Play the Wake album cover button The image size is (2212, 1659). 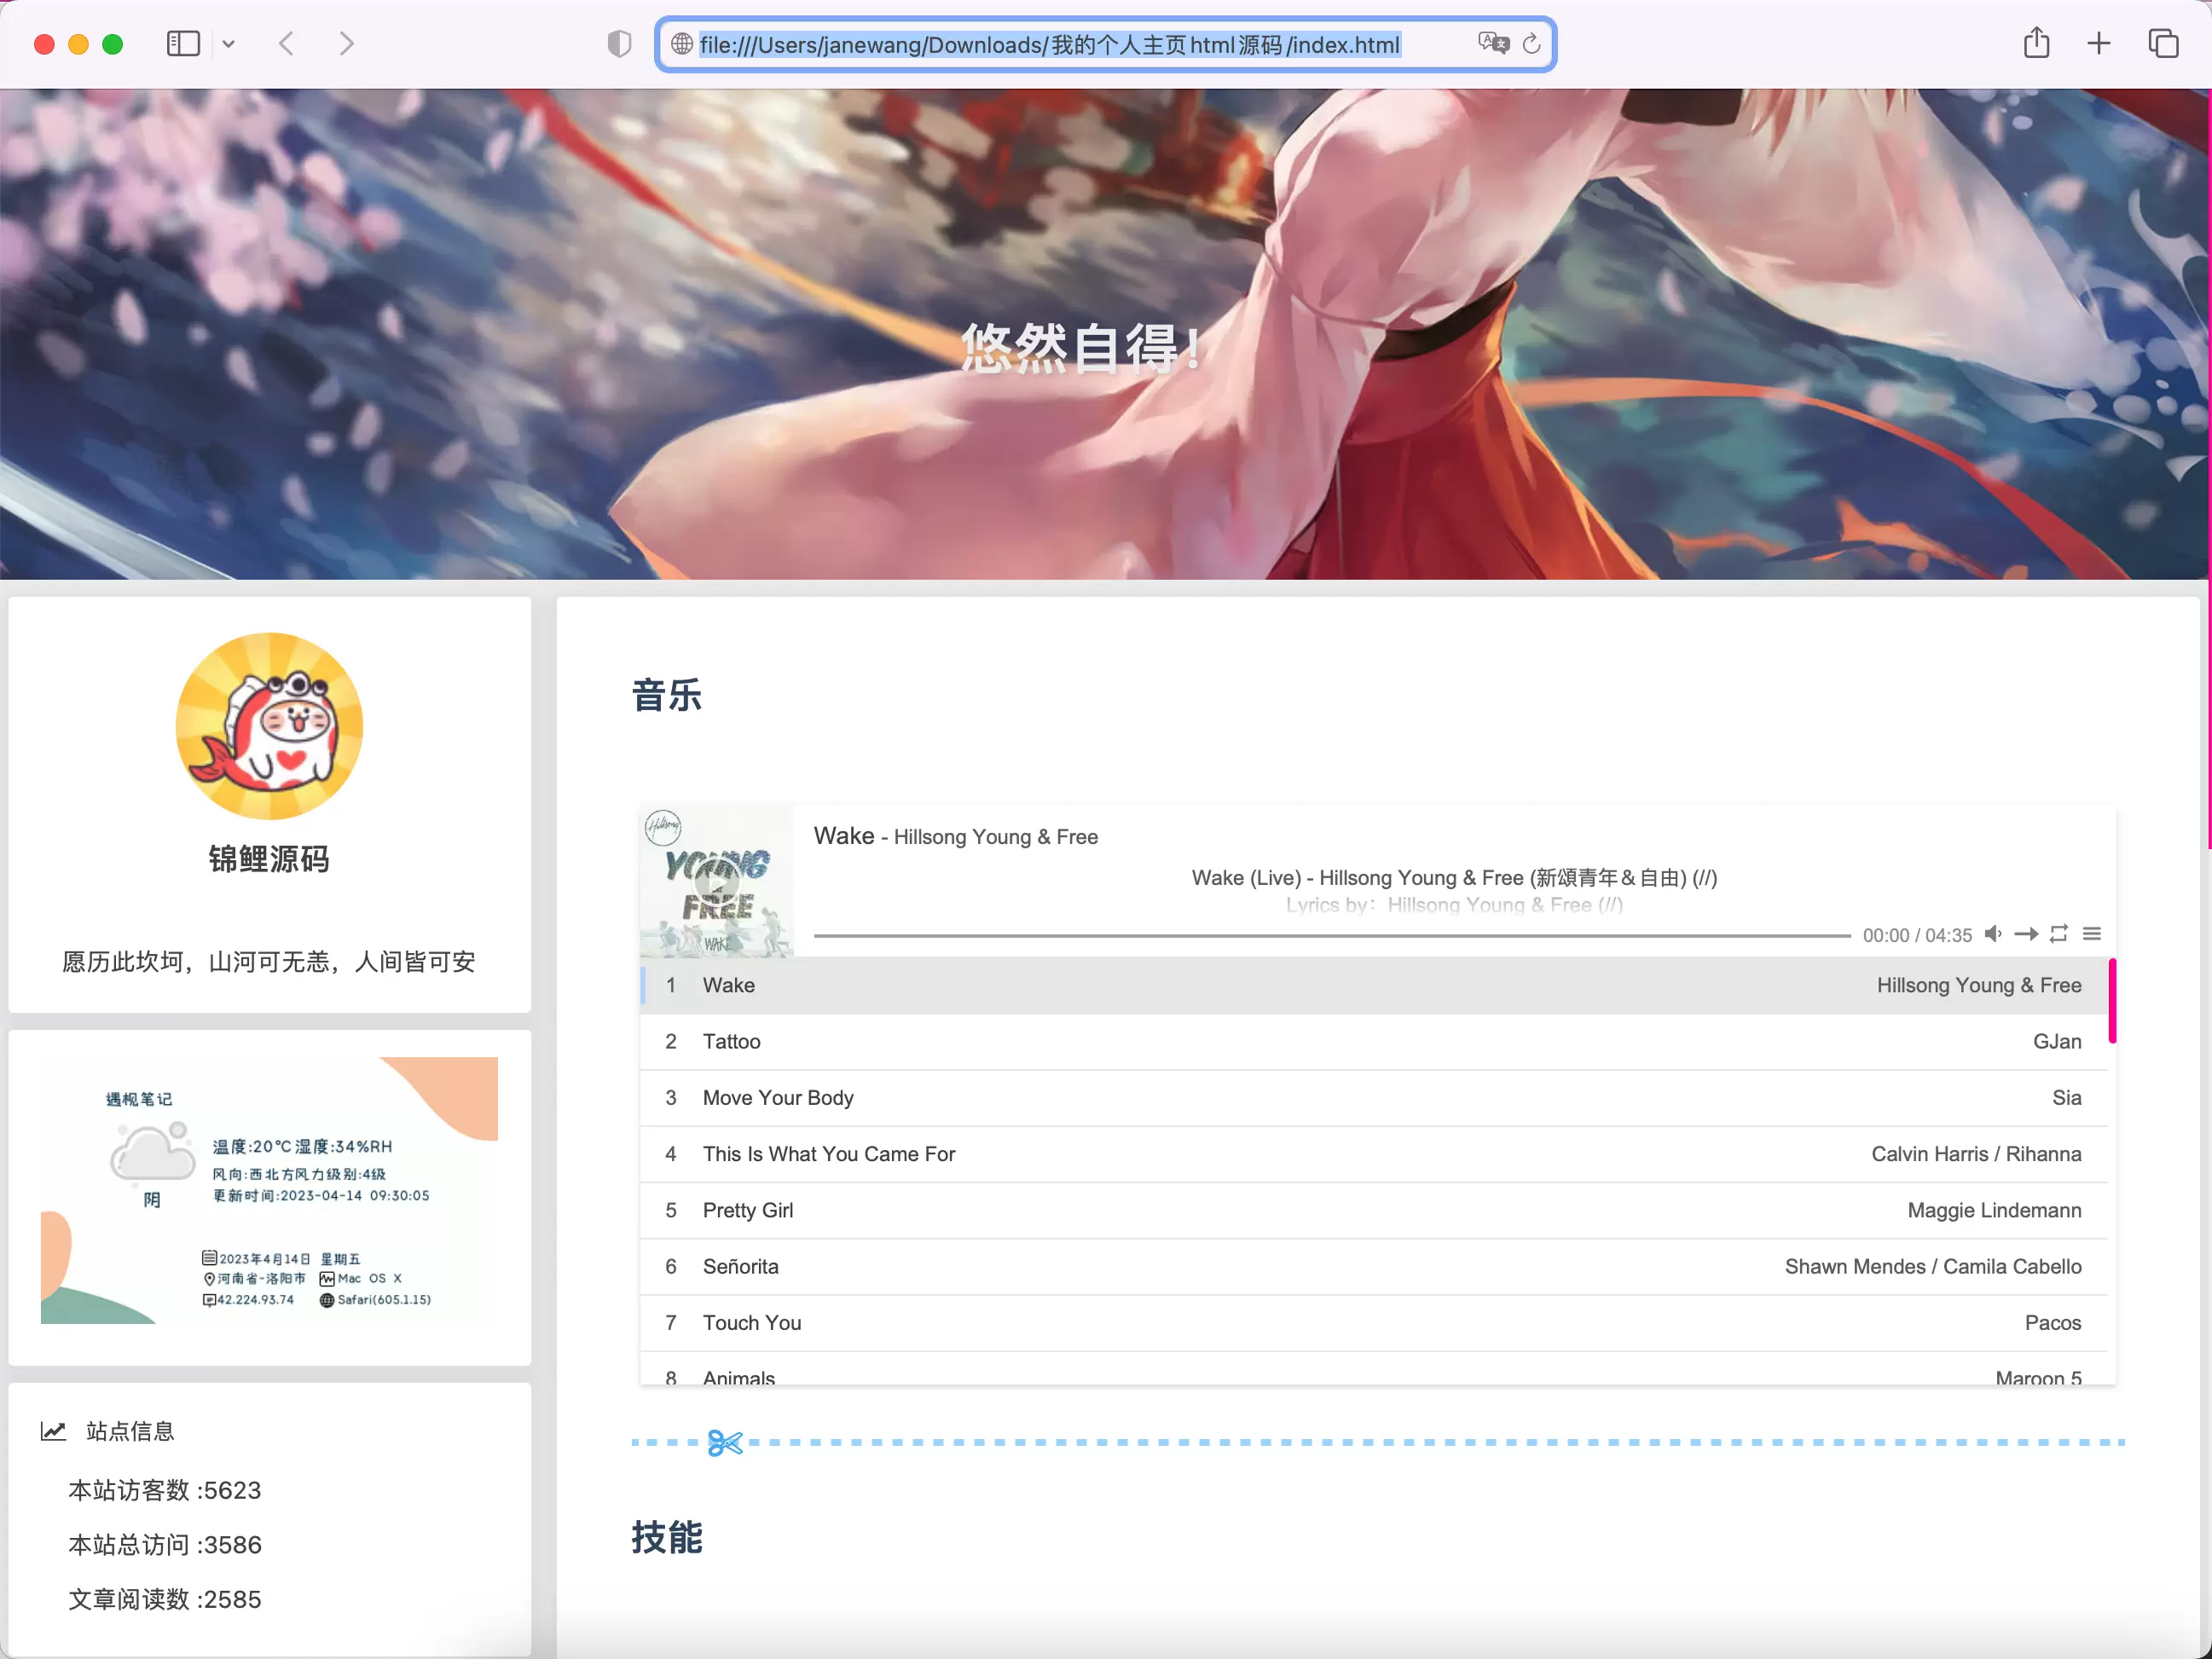pos(717,881)
